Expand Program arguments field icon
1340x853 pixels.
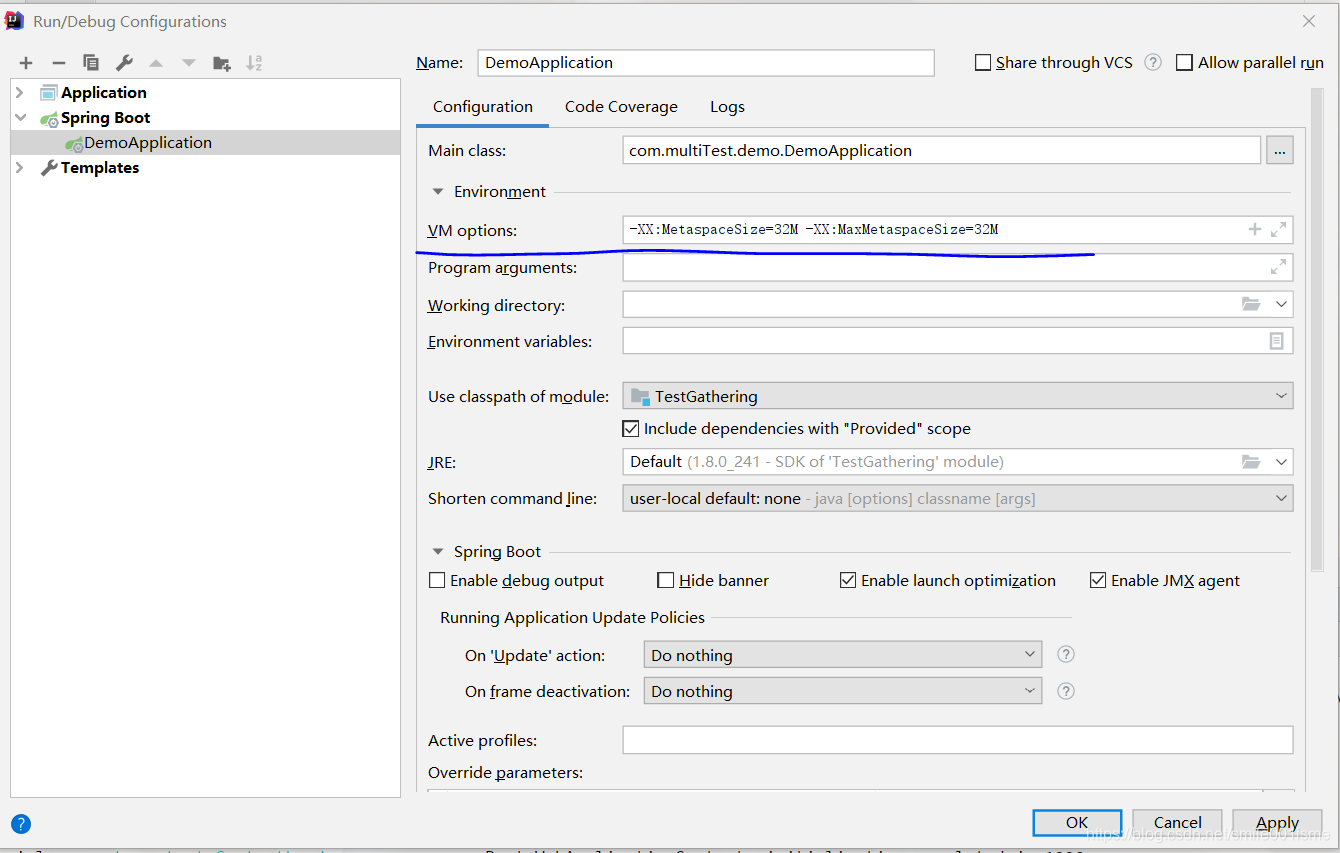(1278, 267)
